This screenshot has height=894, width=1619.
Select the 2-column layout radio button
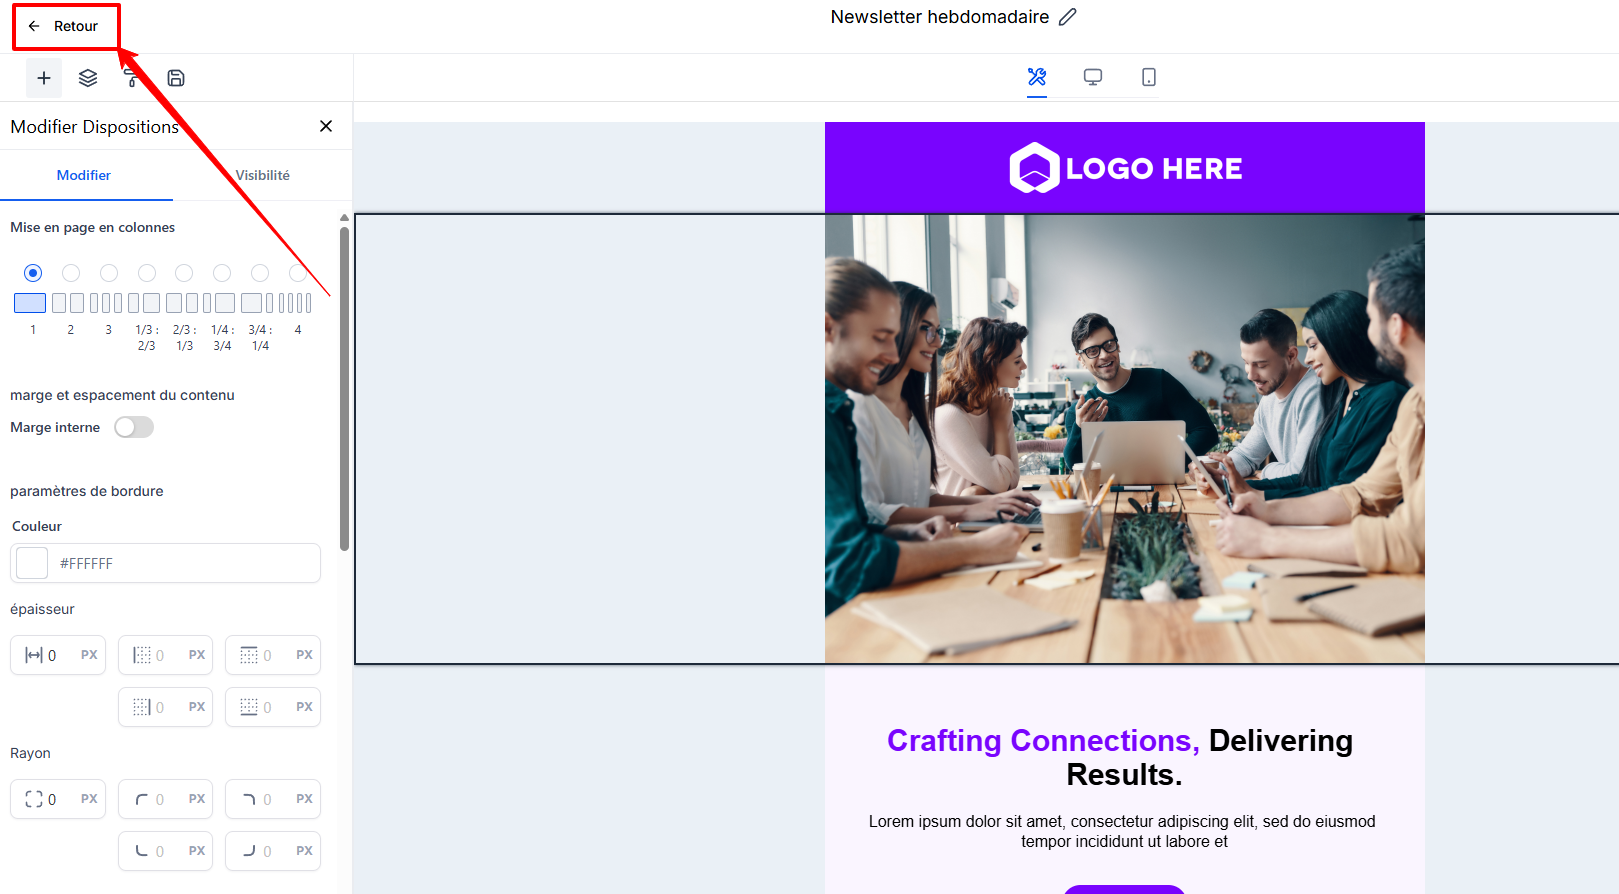pyautogui.click(x=71, y=273)
